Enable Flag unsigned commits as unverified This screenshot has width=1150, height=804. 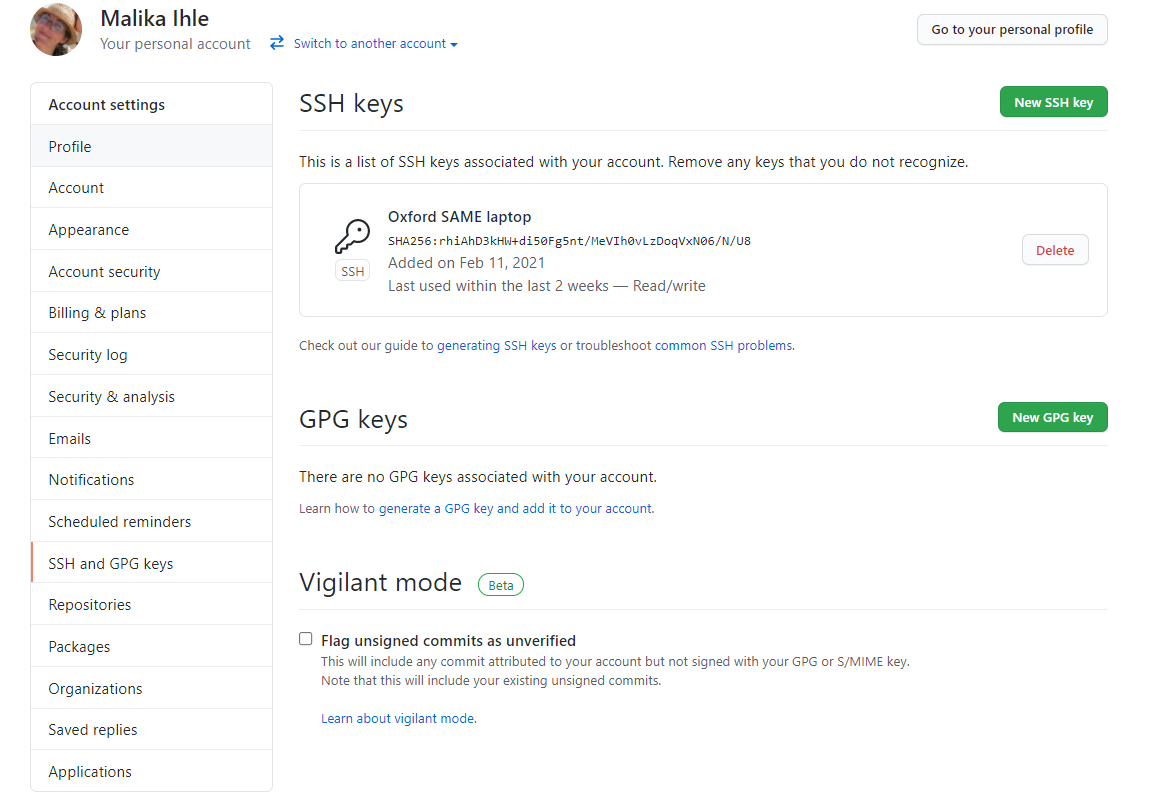click(x=305, y=638)
